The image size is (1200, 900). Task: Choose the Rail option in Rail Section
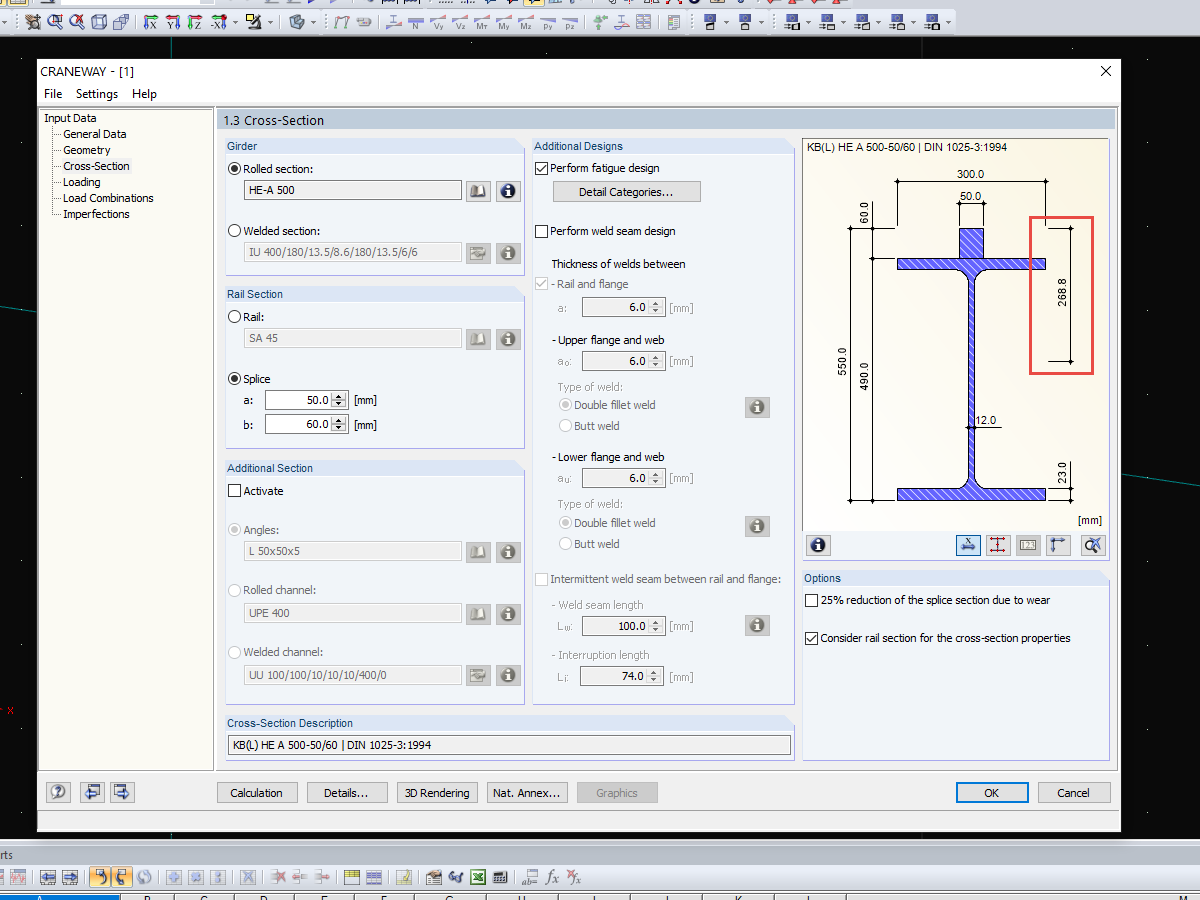[234, 316]
